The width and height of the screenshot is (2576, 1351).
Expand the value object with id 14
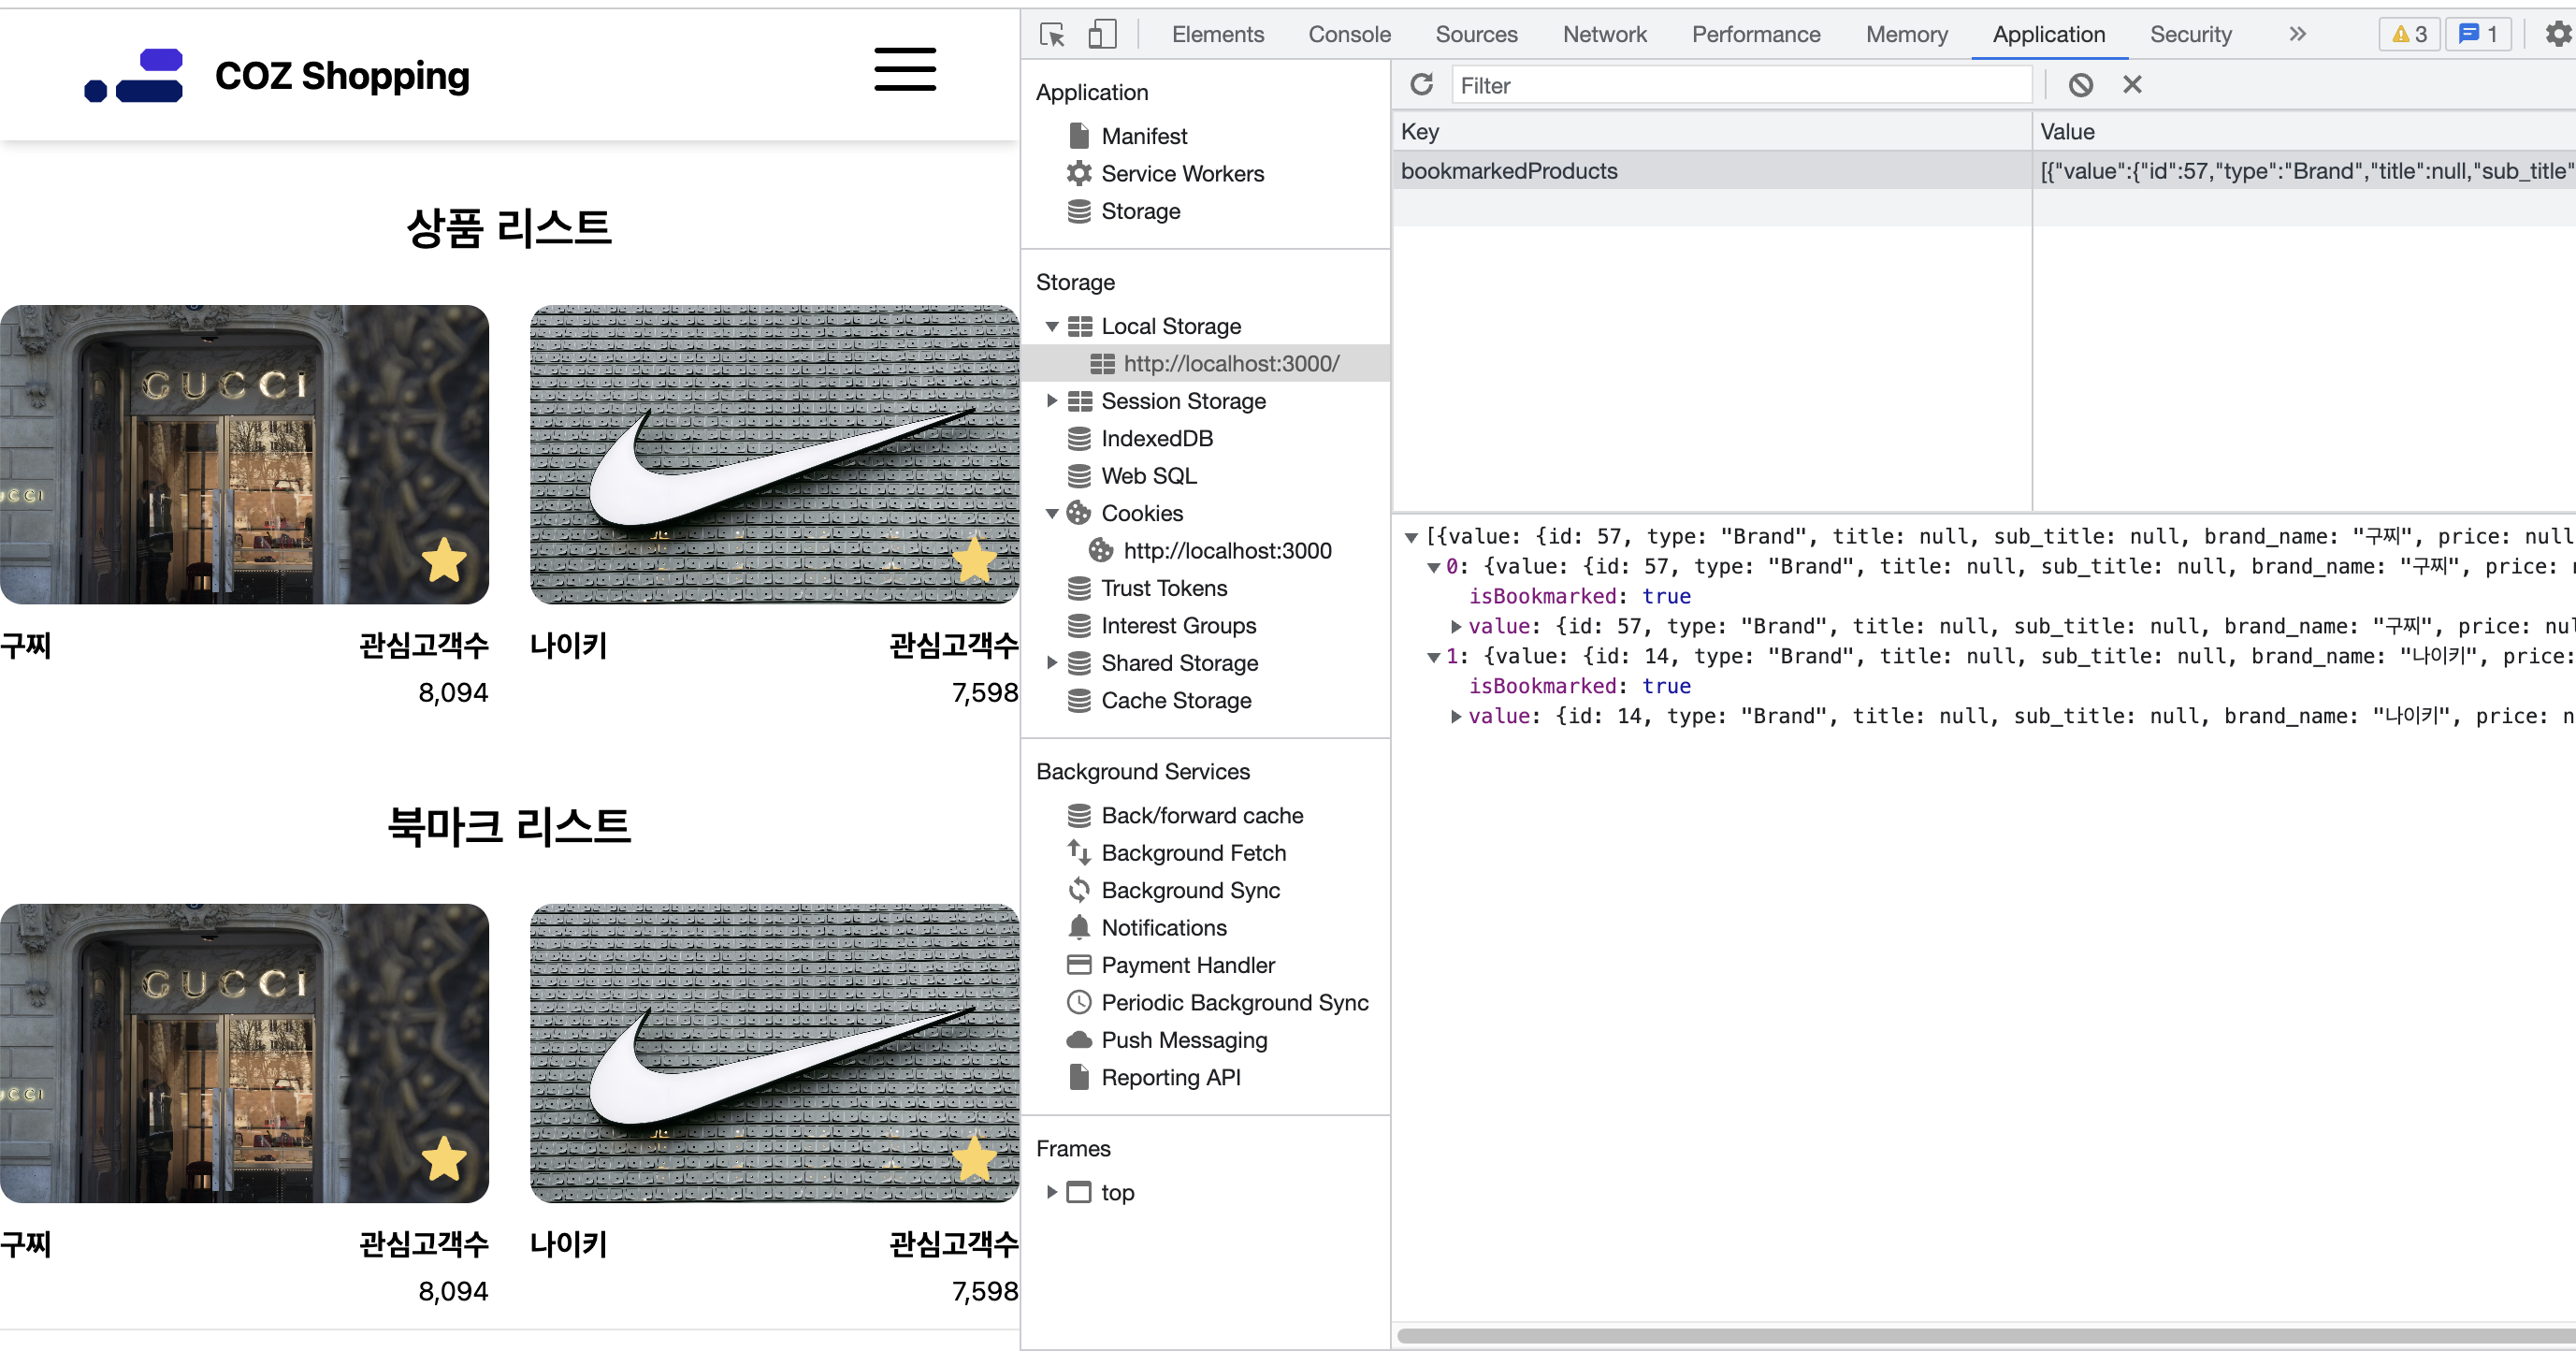(1457, 717)
